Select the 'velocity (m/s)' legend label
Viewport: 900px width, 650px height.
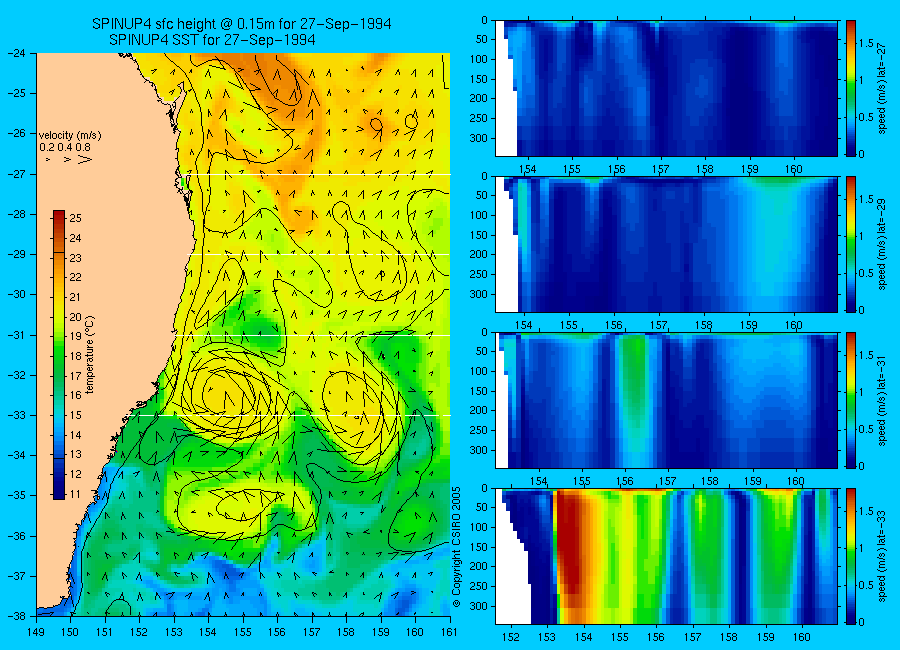(70, 136)
